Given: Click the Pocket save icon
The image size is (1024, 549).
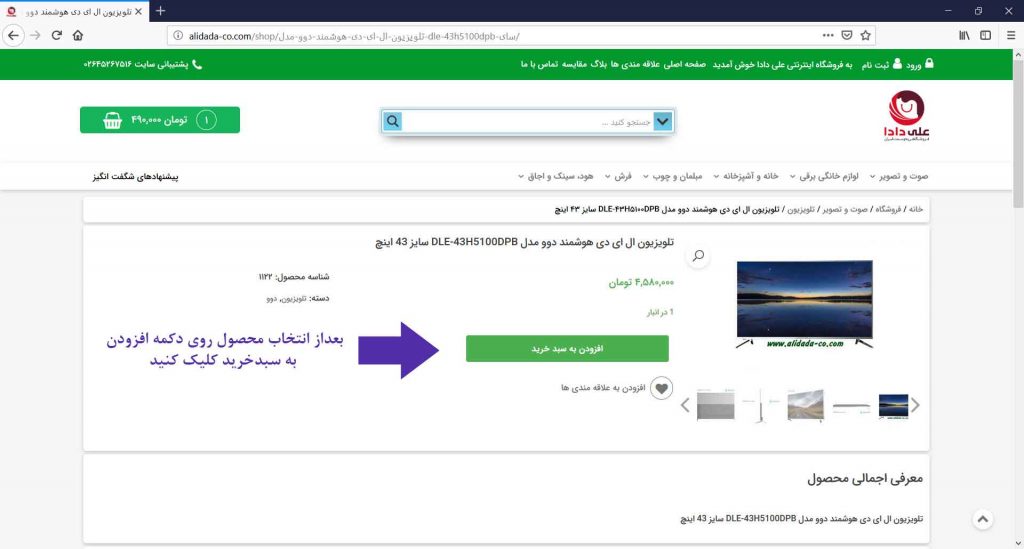Looking at the screenshot, I should [846, 35].
